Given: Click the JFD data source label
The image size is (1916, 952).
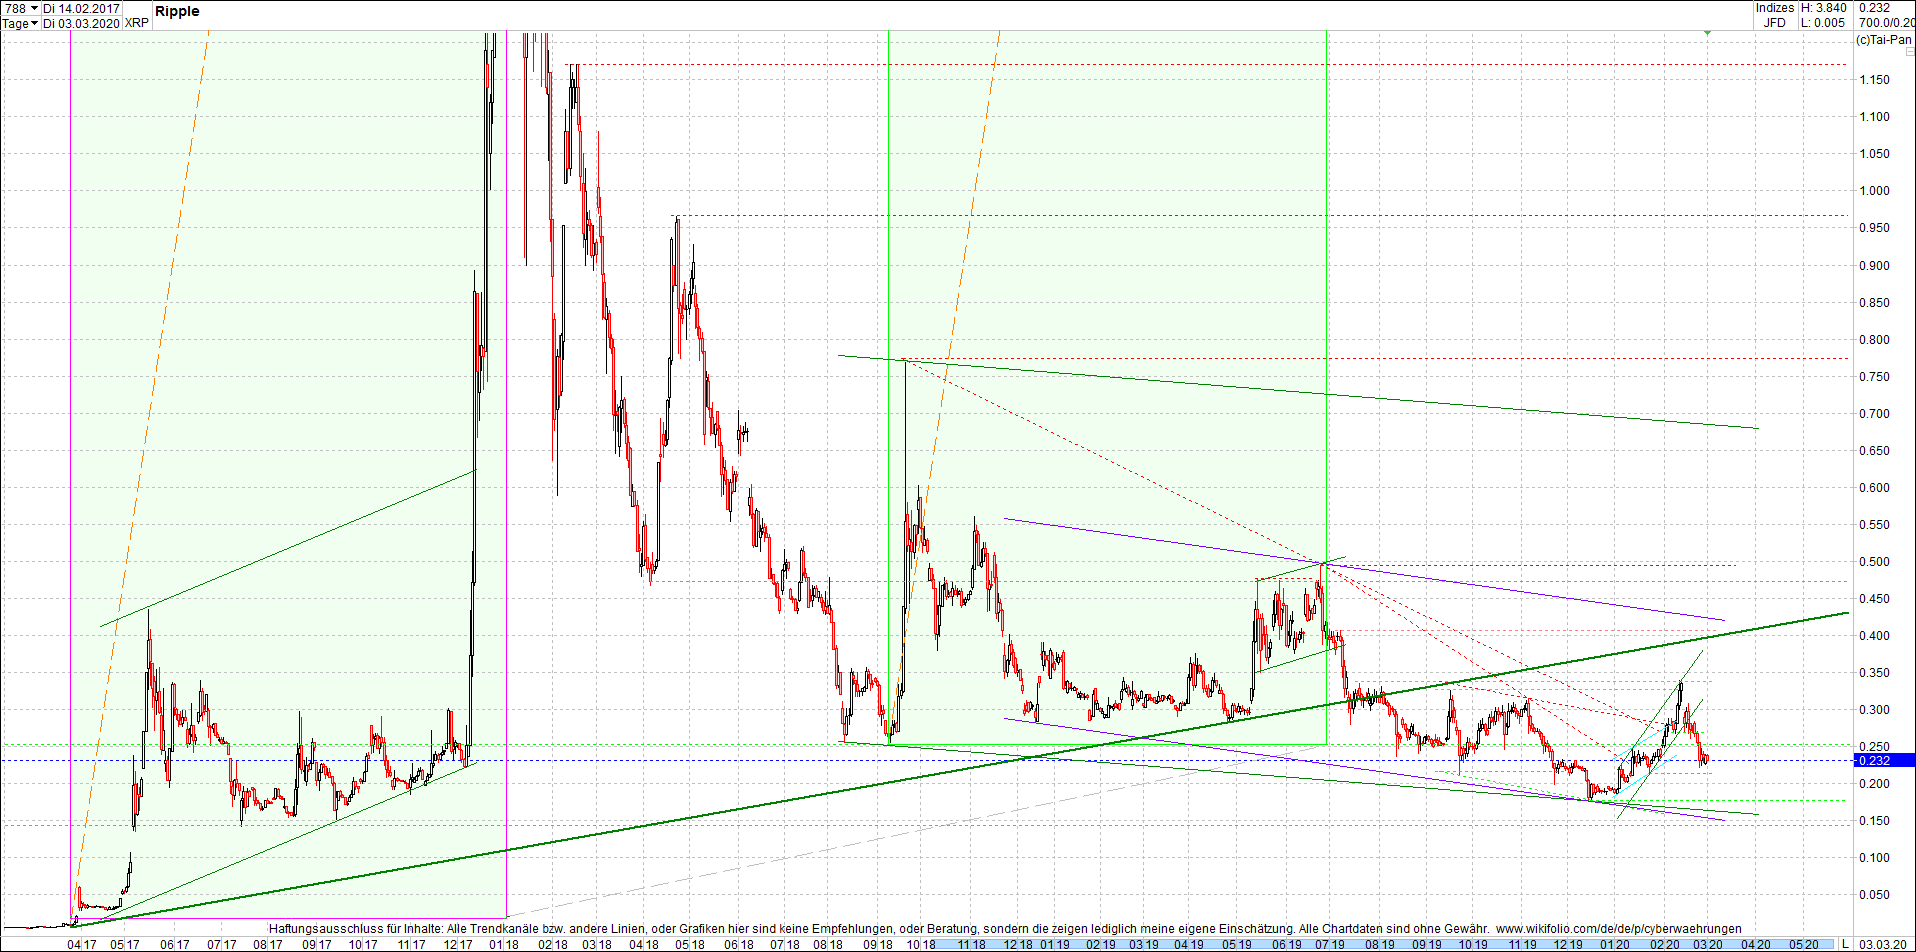Looking at the screenshot, I should click(x=1775, y=22).
